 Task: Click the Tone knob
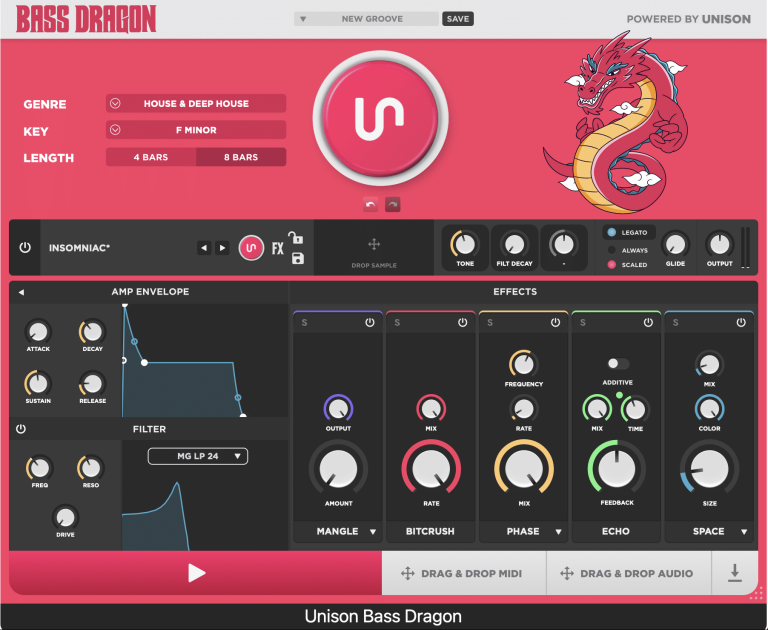[x=465, y=244]
